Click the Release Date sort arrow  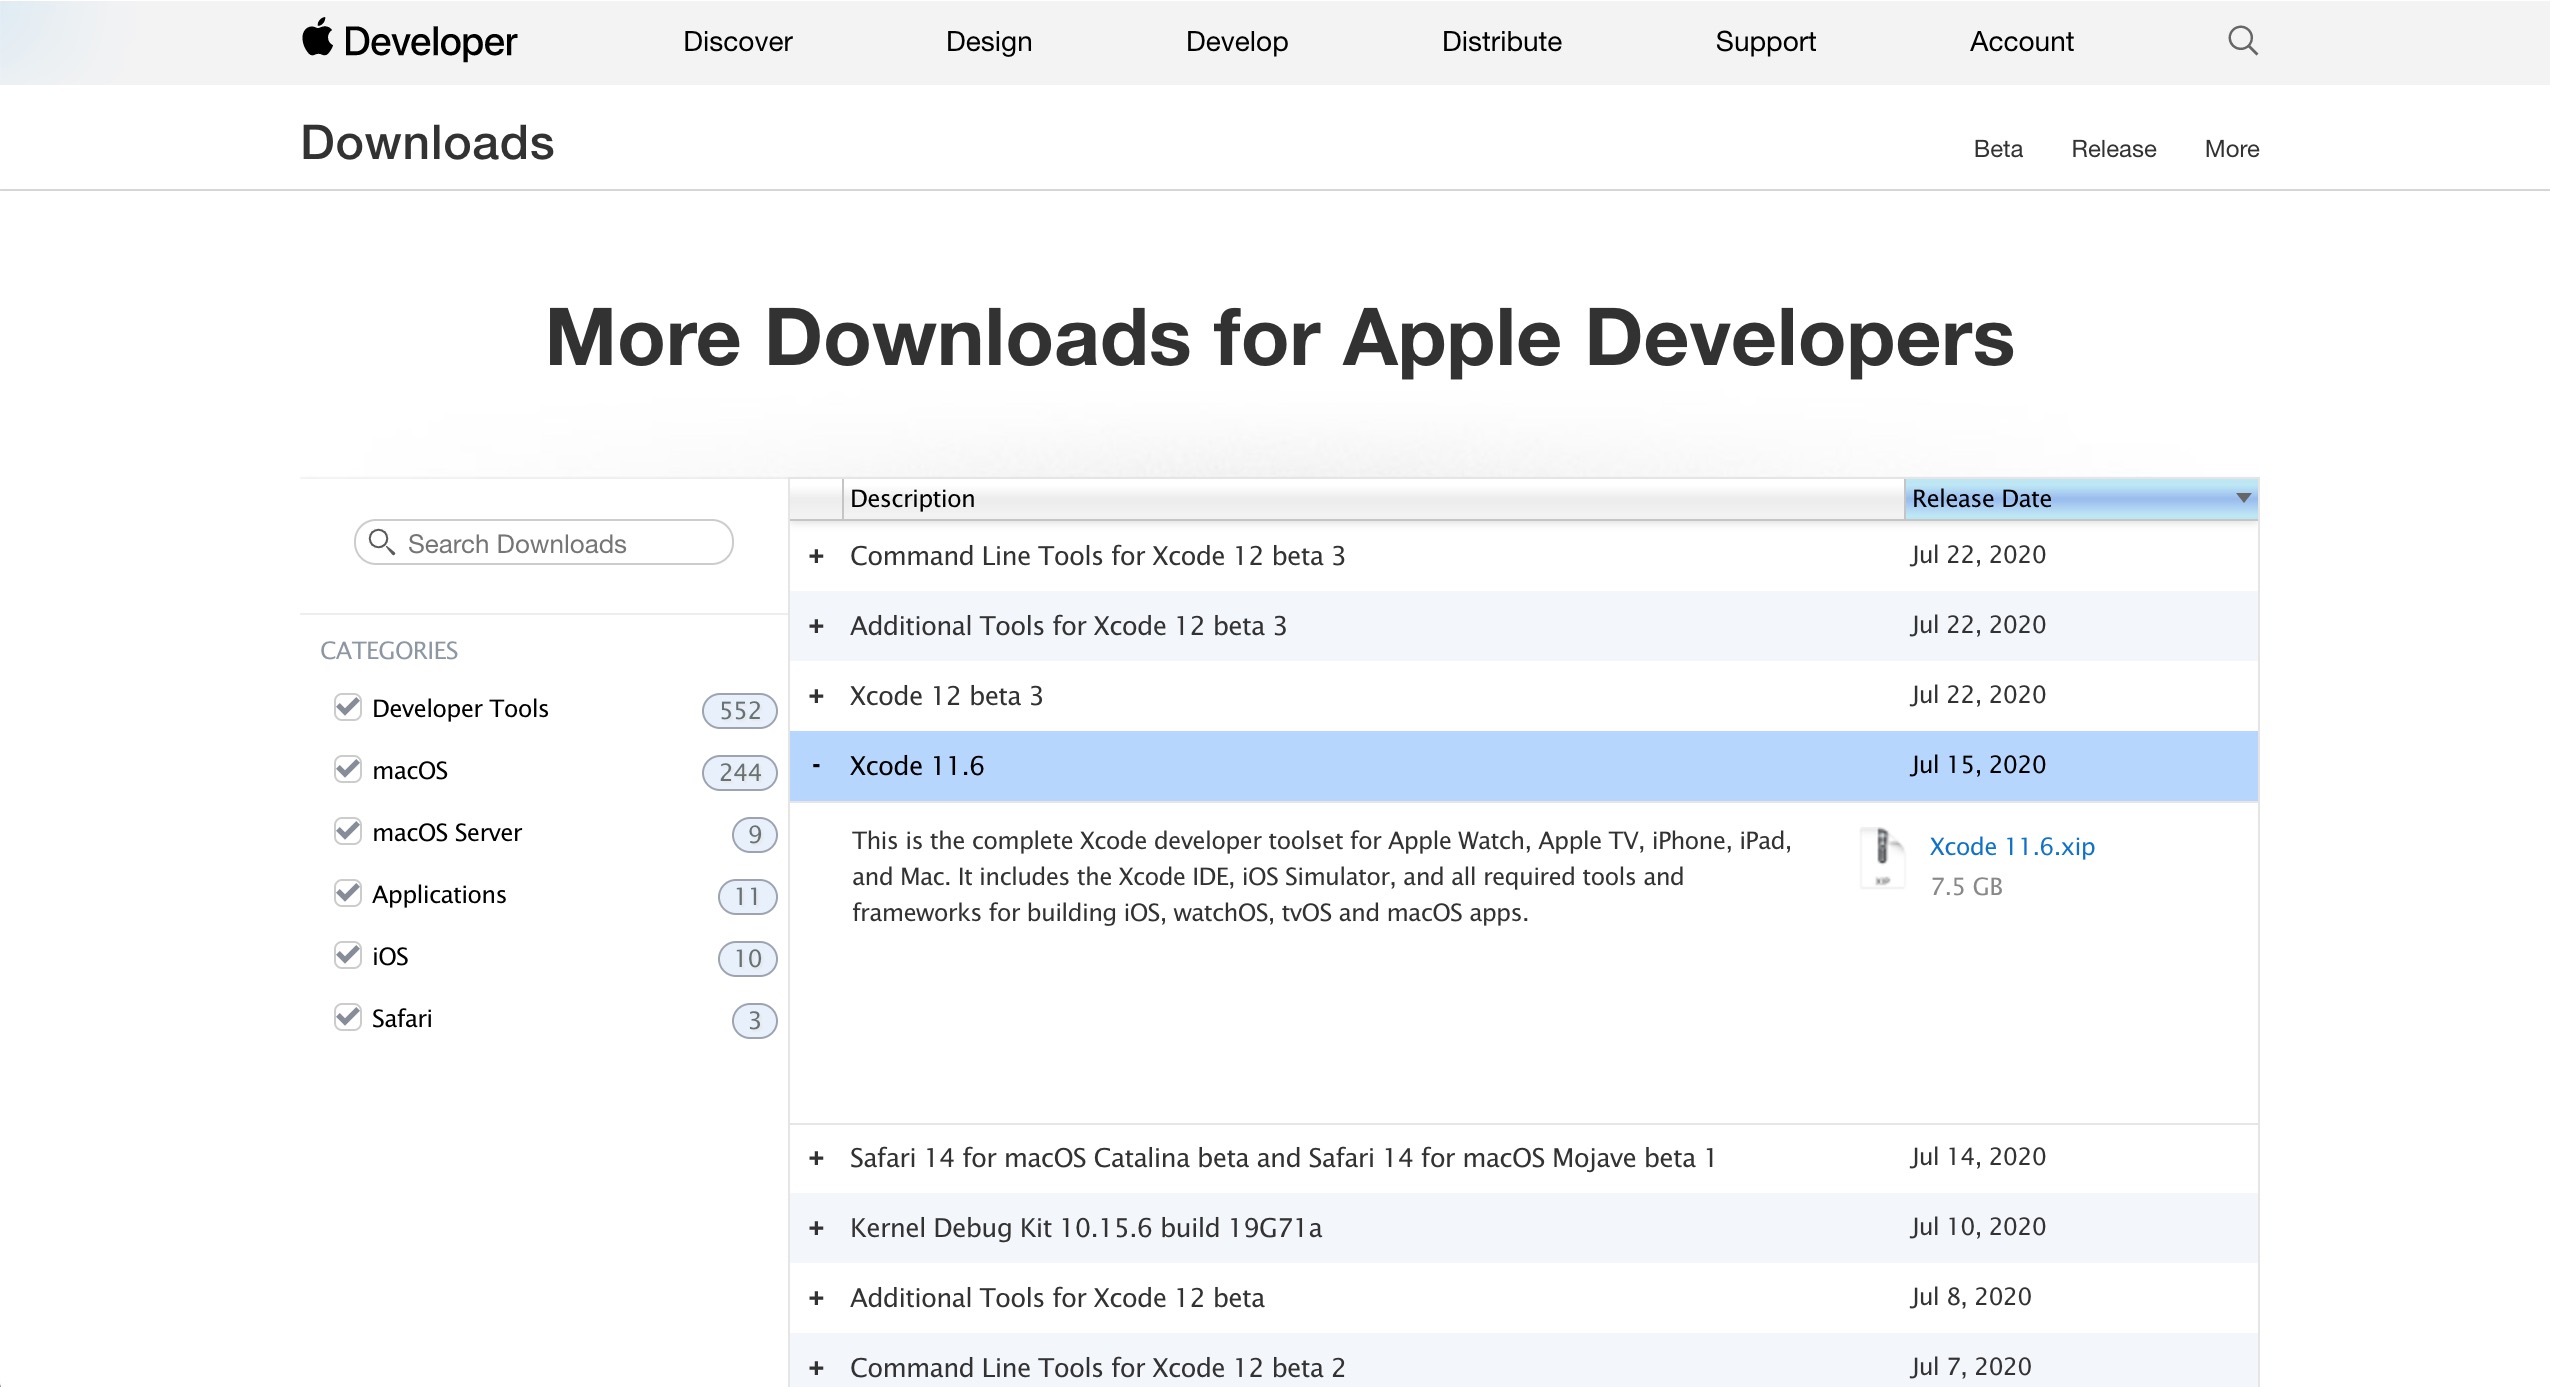2243,498
